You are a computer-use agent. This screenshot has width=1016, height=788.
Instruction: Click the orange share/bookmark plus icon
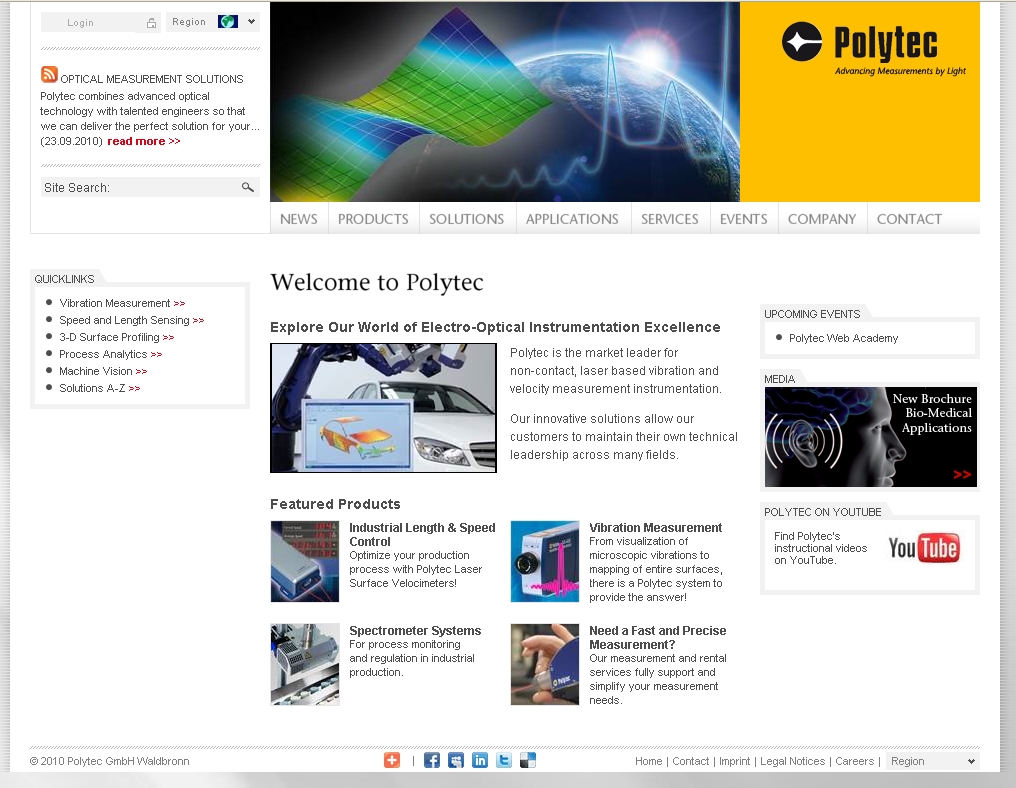point(391,760)
